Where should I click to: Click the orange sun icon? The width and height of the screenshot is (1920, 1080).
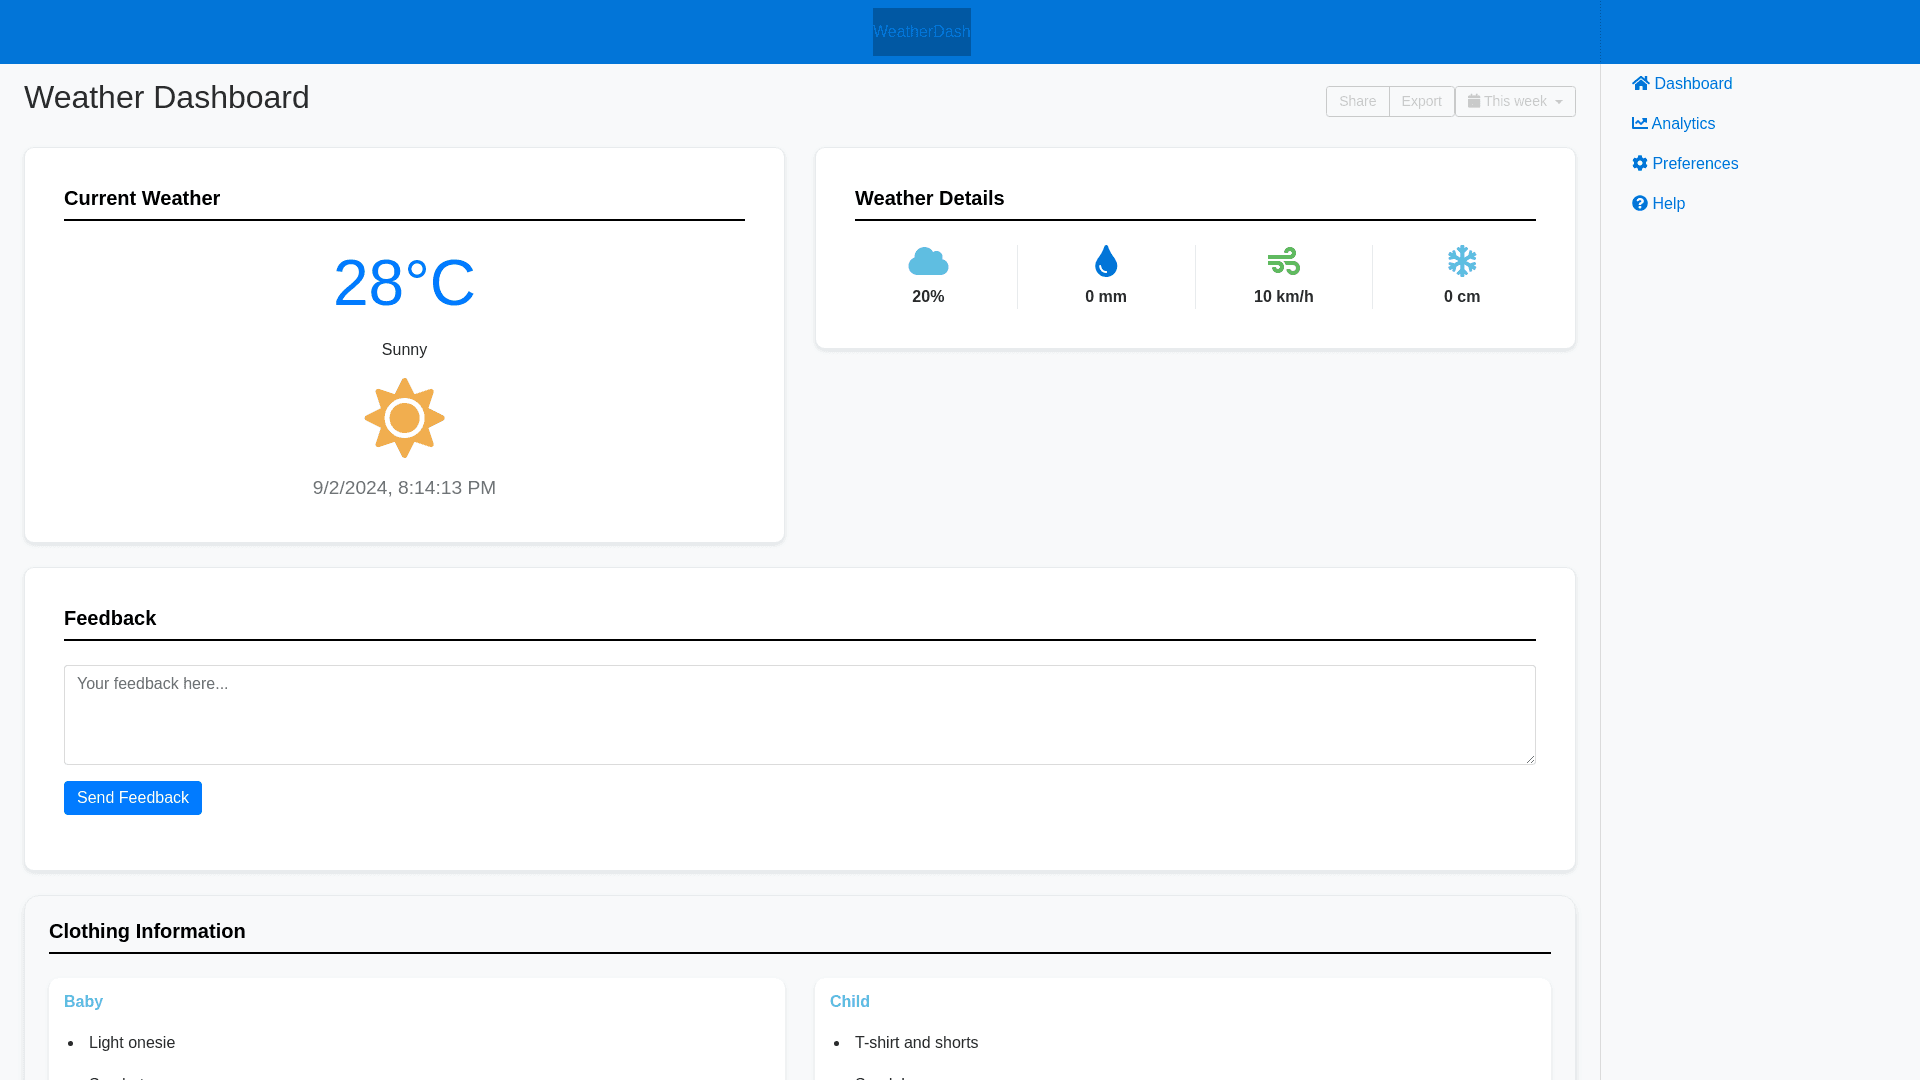tap(404, 418)
